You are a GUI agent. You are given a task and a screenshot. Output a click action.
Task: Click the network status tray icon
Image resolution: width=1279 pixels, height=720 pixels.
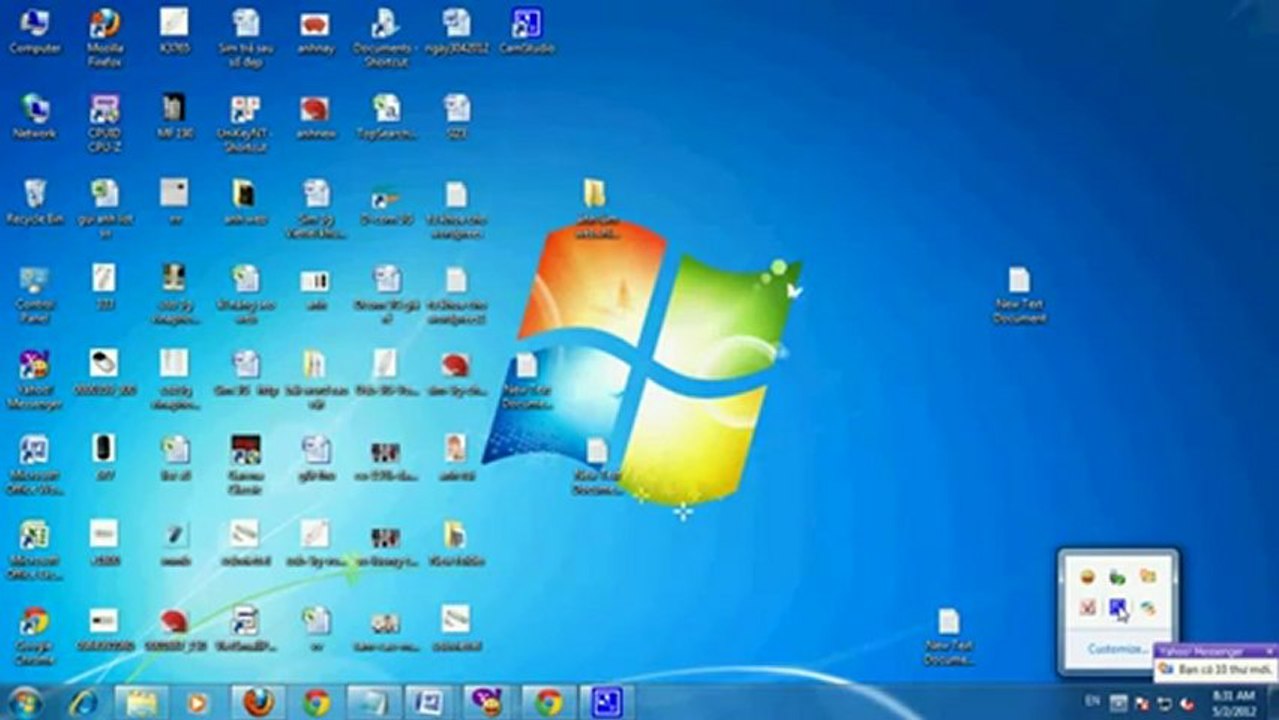pos(1165,704)
